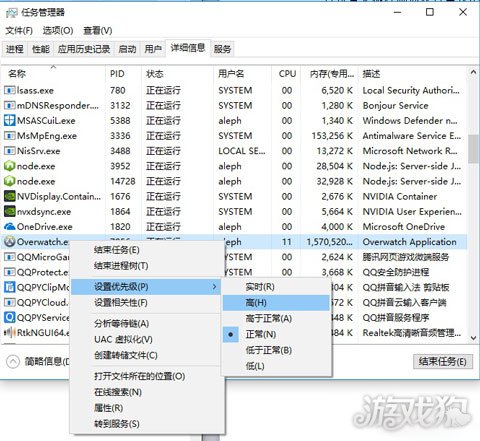
Task: Open the 文件(F) menu
Action: 19,31
